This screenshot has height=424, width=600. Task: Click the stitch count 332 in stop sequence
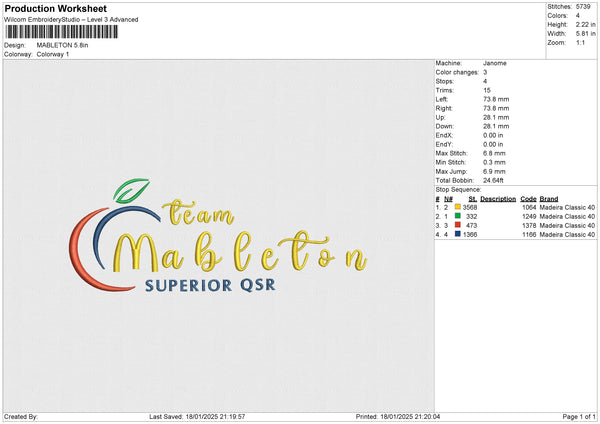point(471,216)
